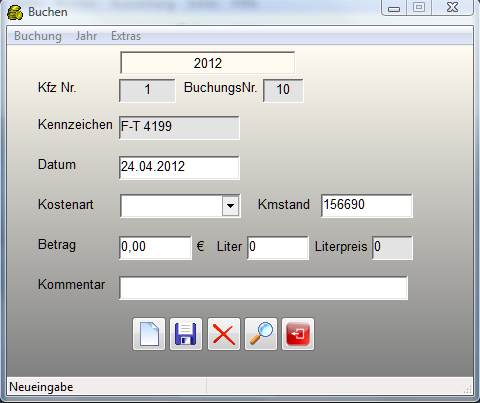Click the Liter input field
Viewport: 480px width, 403px height.
tap(278, 248)
